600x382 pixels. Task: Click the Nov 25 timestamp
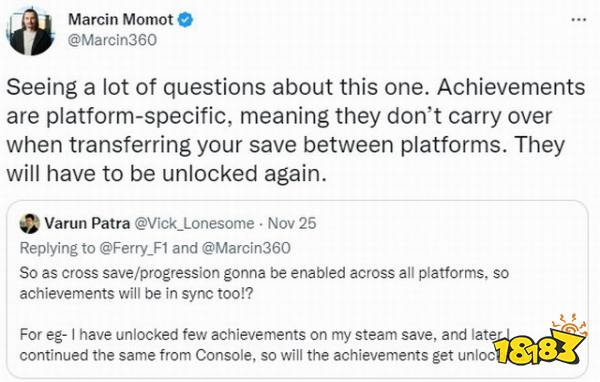coord(292,223)
